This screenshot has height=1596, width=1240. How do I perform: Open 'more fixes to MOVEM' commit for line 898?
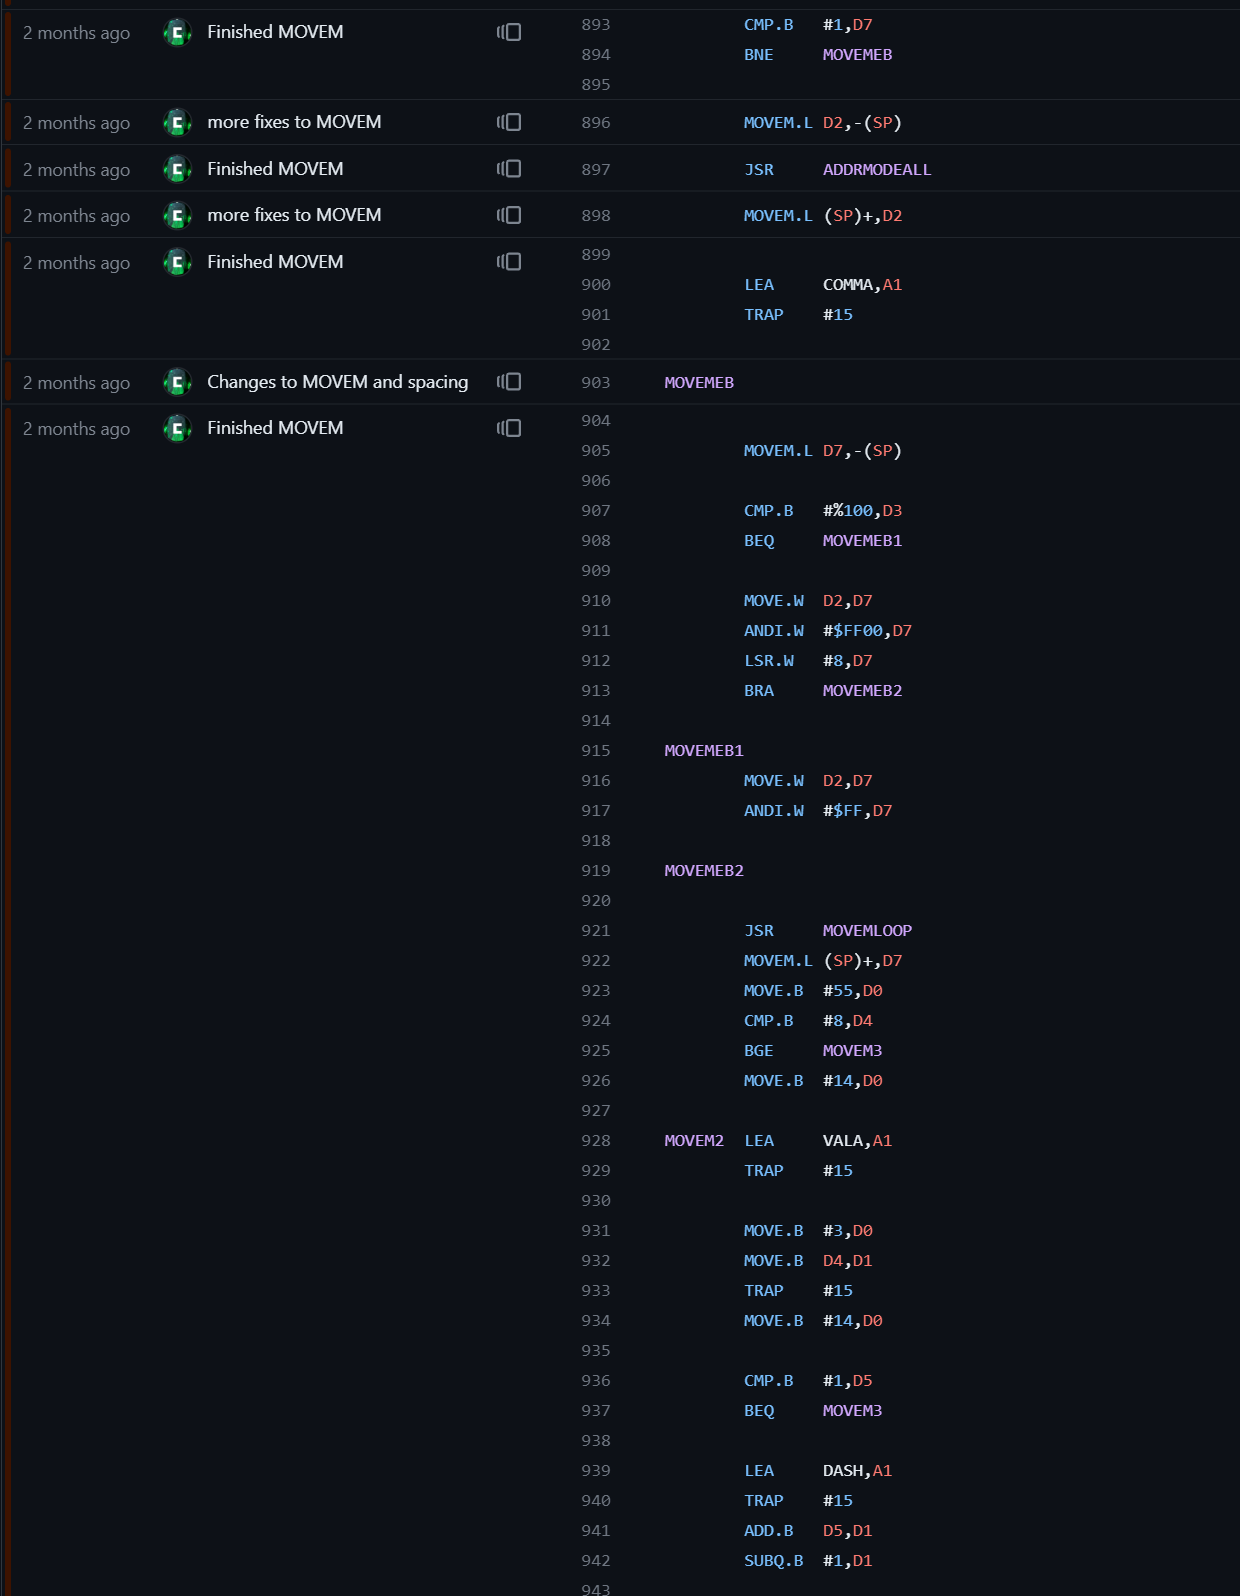(294, 215)
